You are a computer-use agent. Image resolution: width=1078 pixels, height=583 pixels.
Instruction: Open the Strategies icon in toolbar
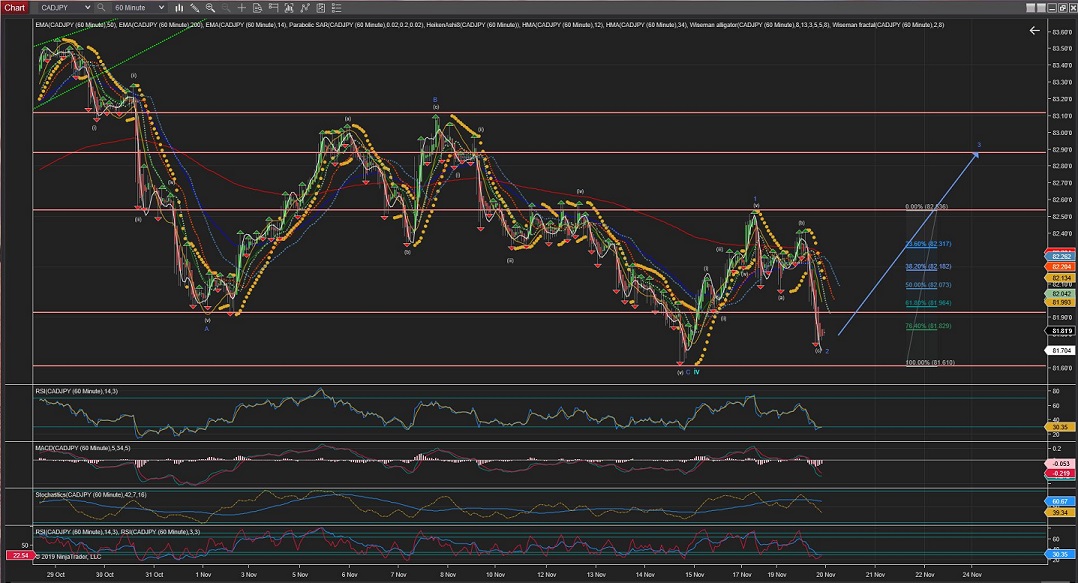[x=305, y=8]
